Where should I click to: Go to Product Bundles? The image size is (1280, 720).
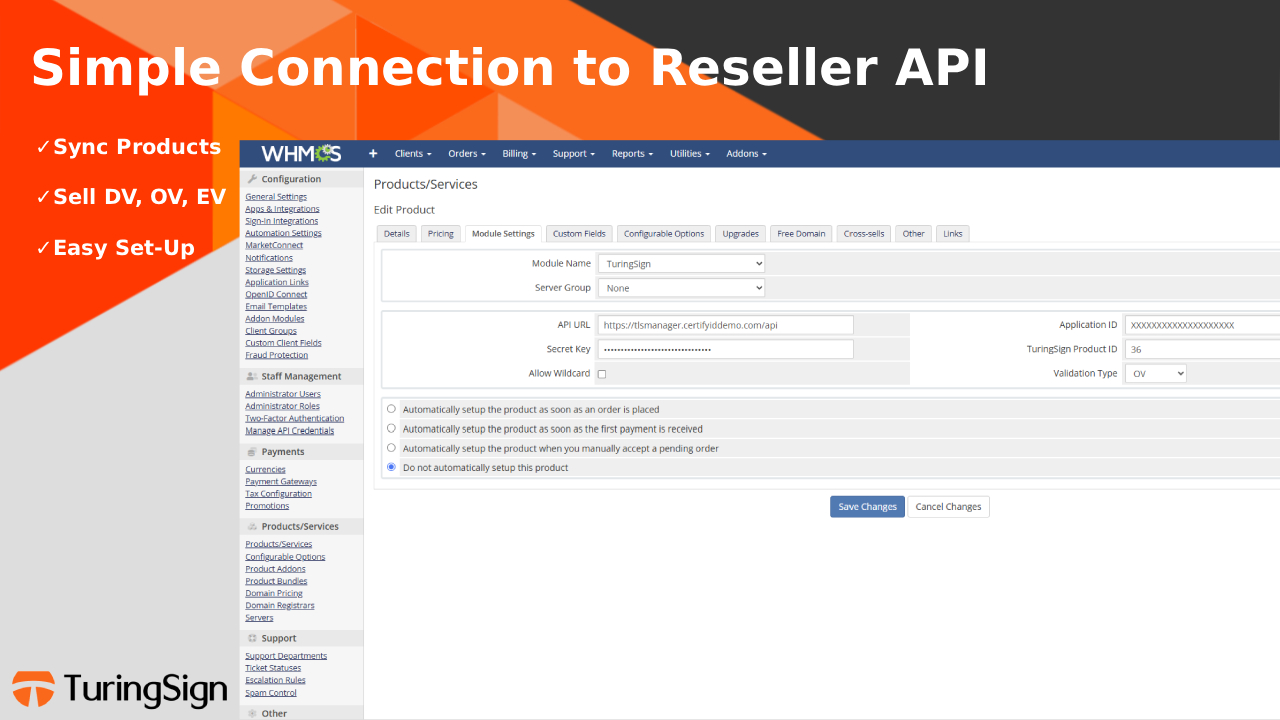(x=276, y=581)
